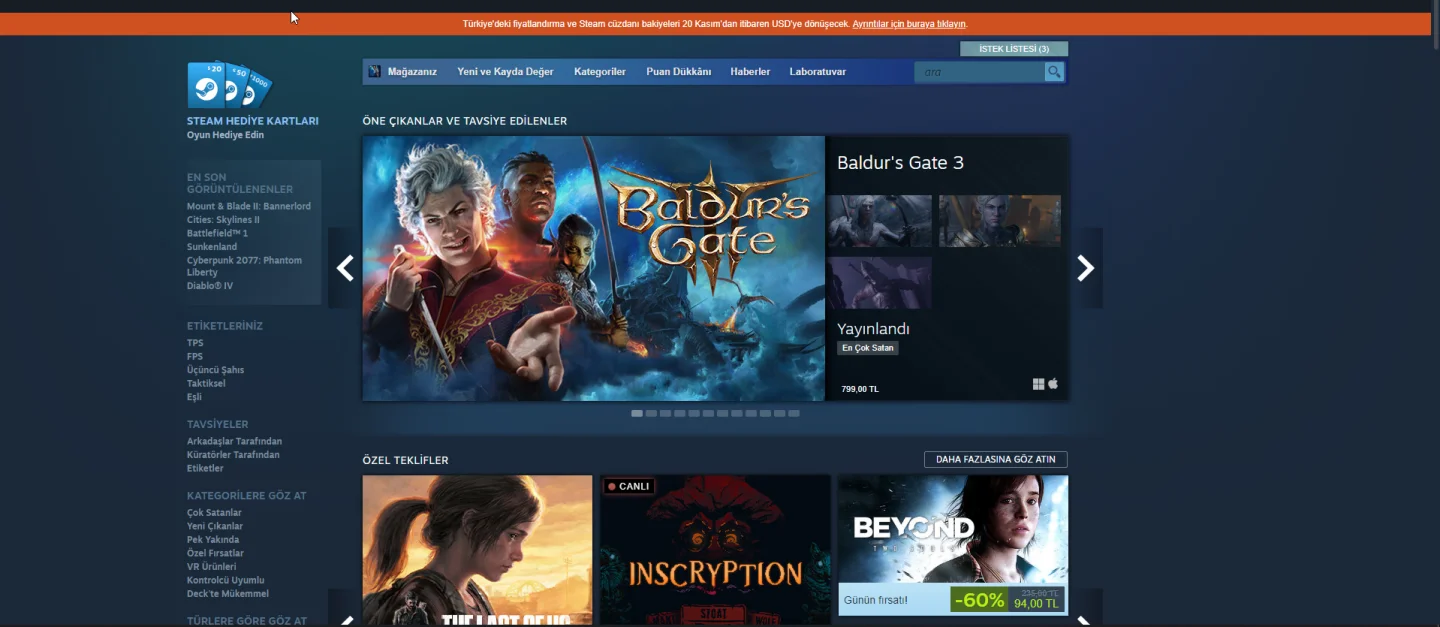Select second carousel page indicator

tap(651, 413)
